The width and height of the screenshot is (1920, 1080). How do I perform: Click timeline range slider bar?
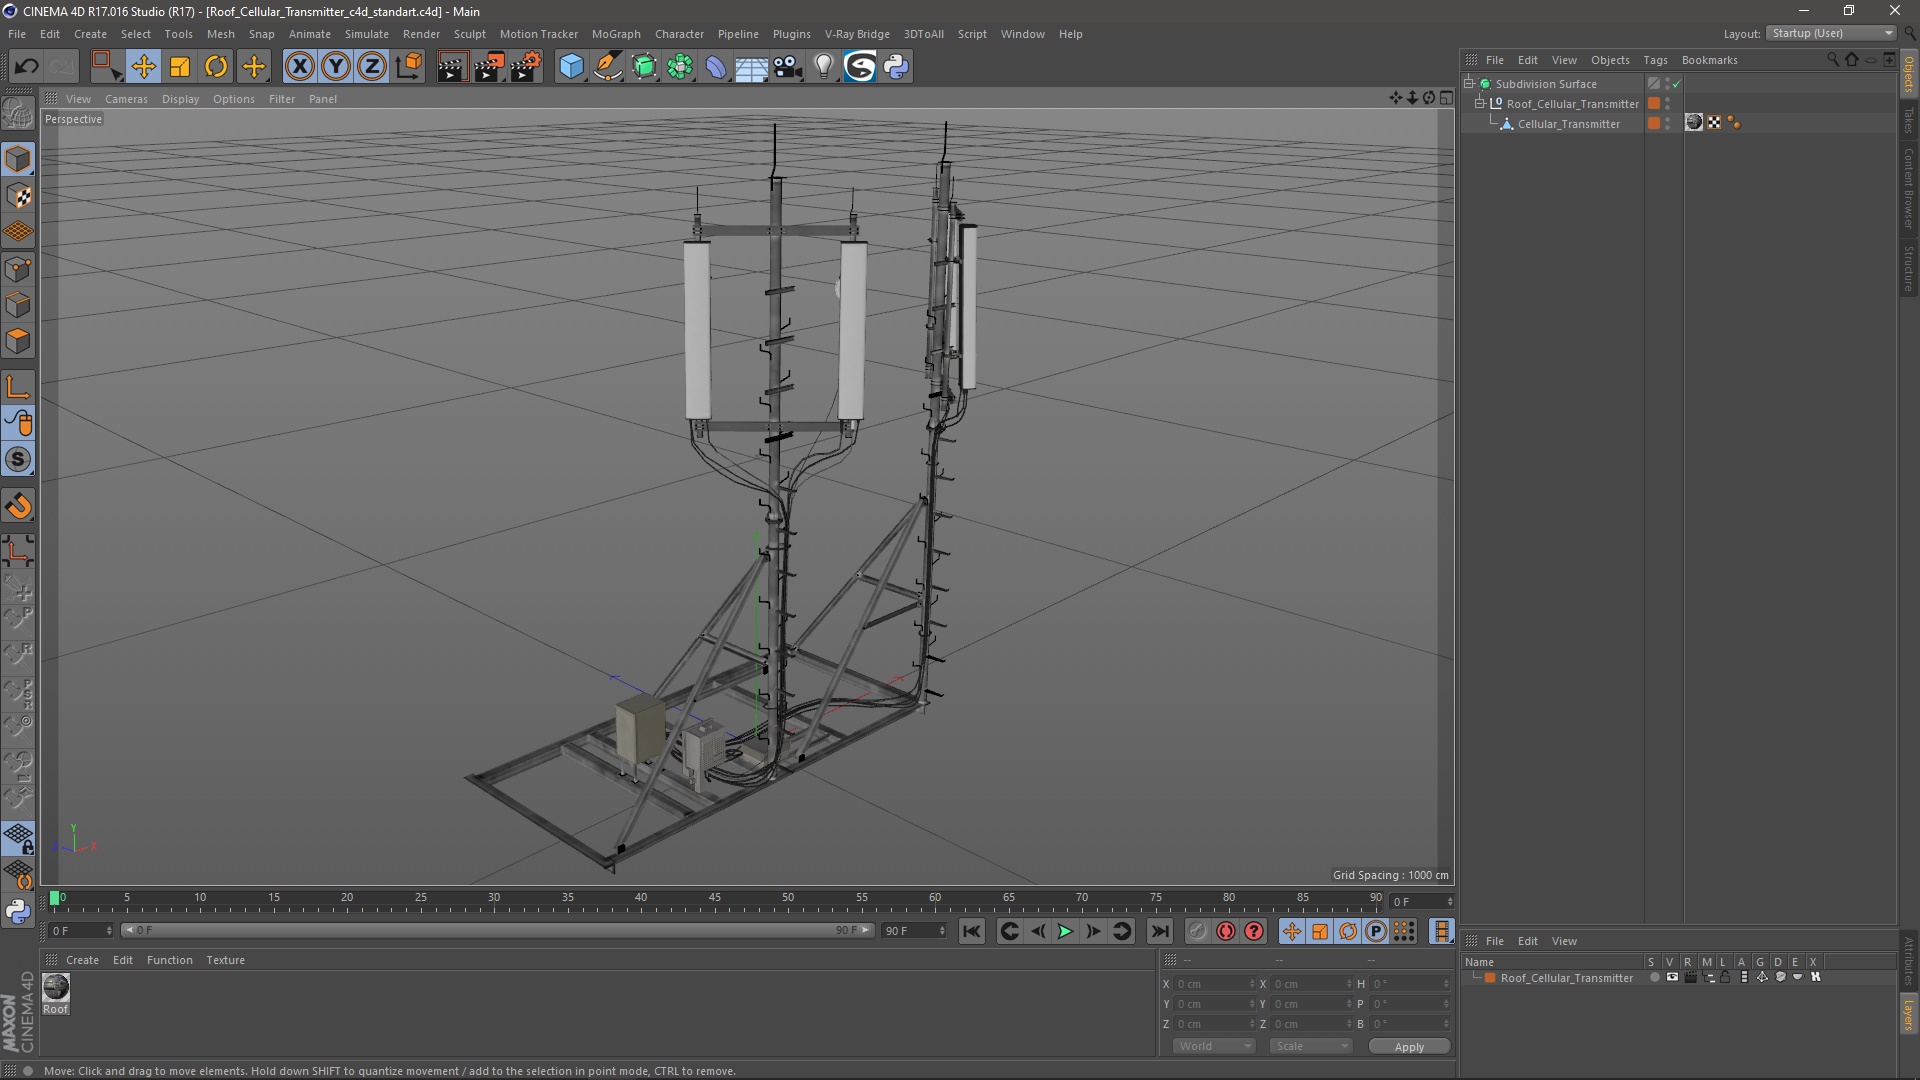497,931
